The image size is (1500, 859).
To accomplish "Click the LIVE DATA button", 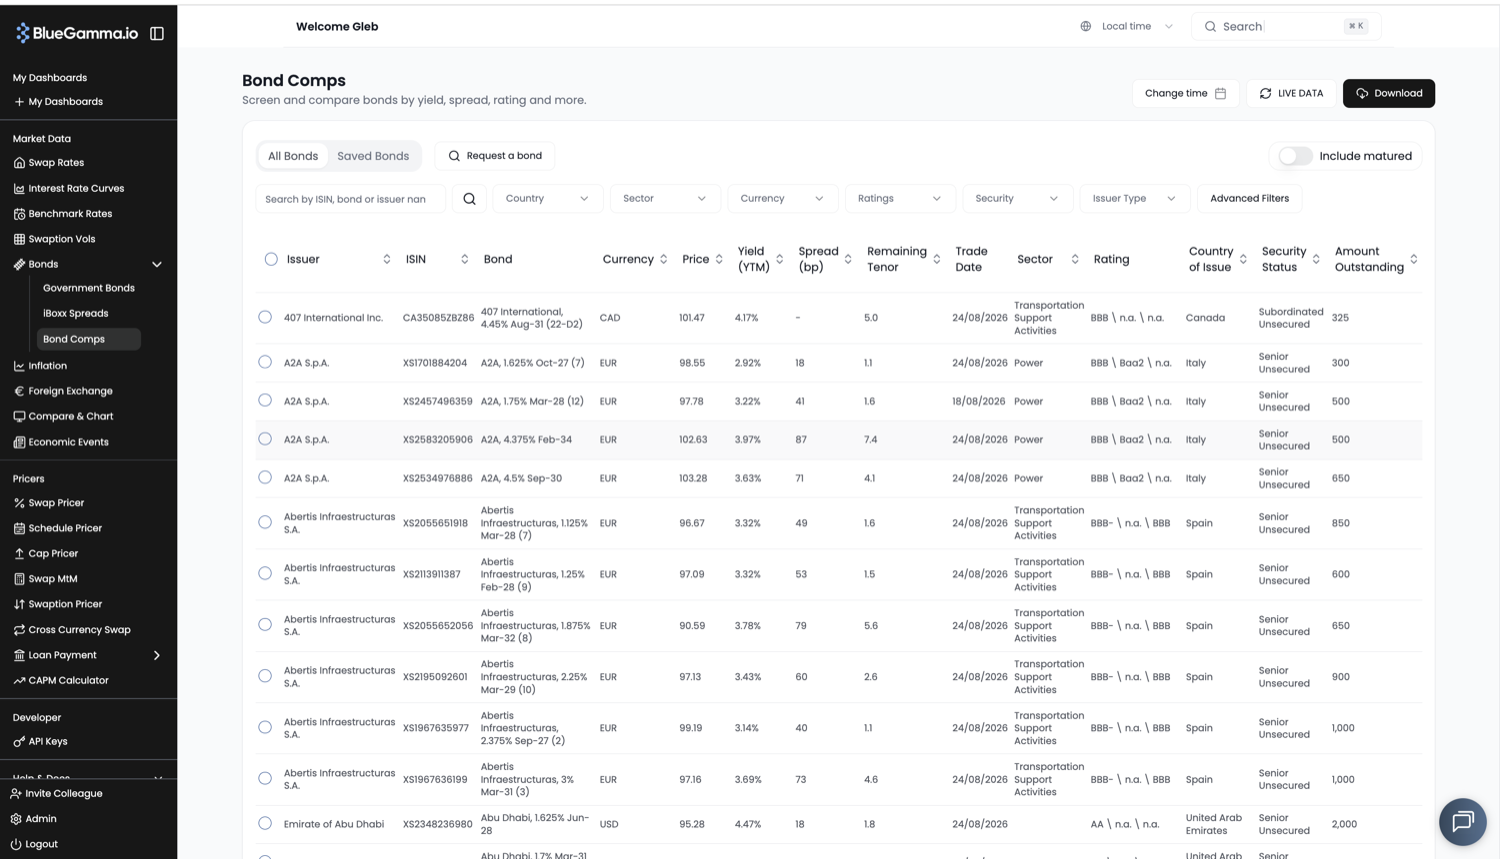I will pos(1291,93).
